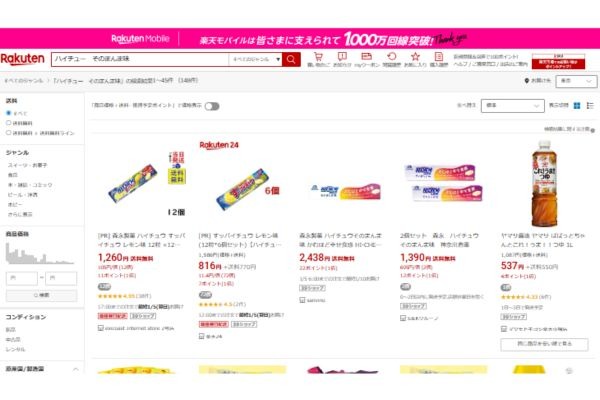The width and height of the screenshot is (600, 400).
Task: Click the Rakuten logo
Action: (x=23, y=59)
